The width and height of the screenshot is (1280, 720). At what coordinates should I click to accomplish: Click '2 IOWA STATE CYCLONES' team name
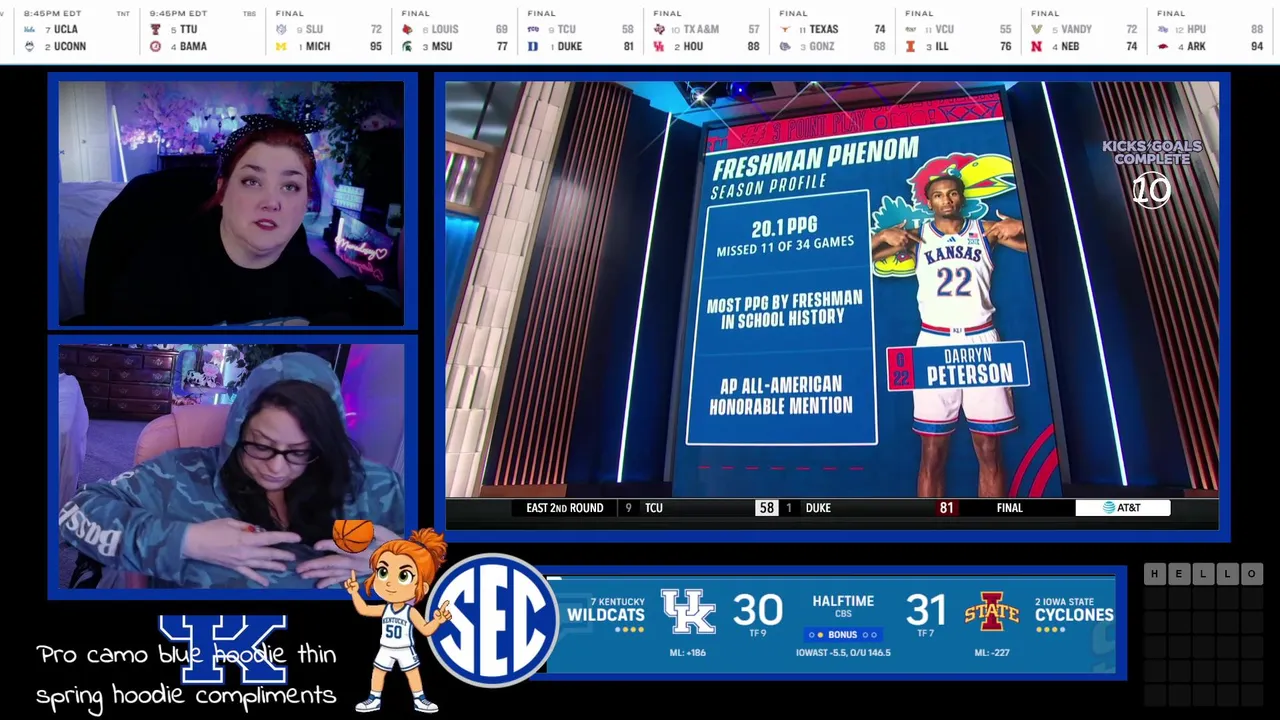[1073, 610]
